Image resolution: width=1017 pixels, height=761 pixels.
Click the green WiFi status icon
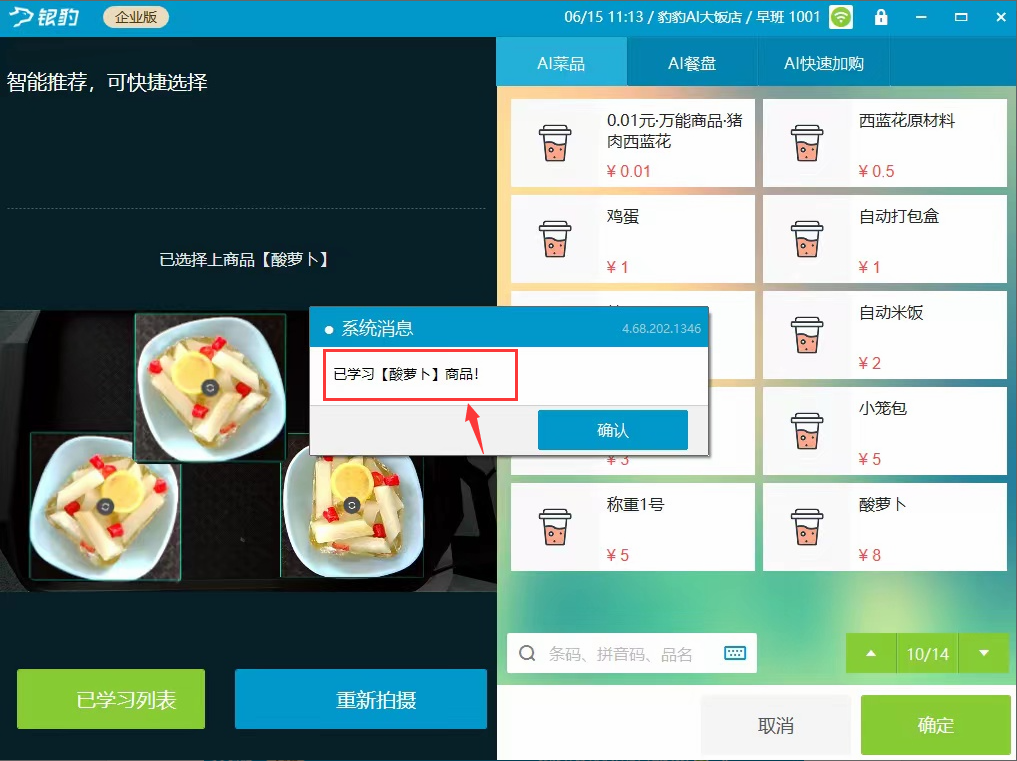point(841,17)
